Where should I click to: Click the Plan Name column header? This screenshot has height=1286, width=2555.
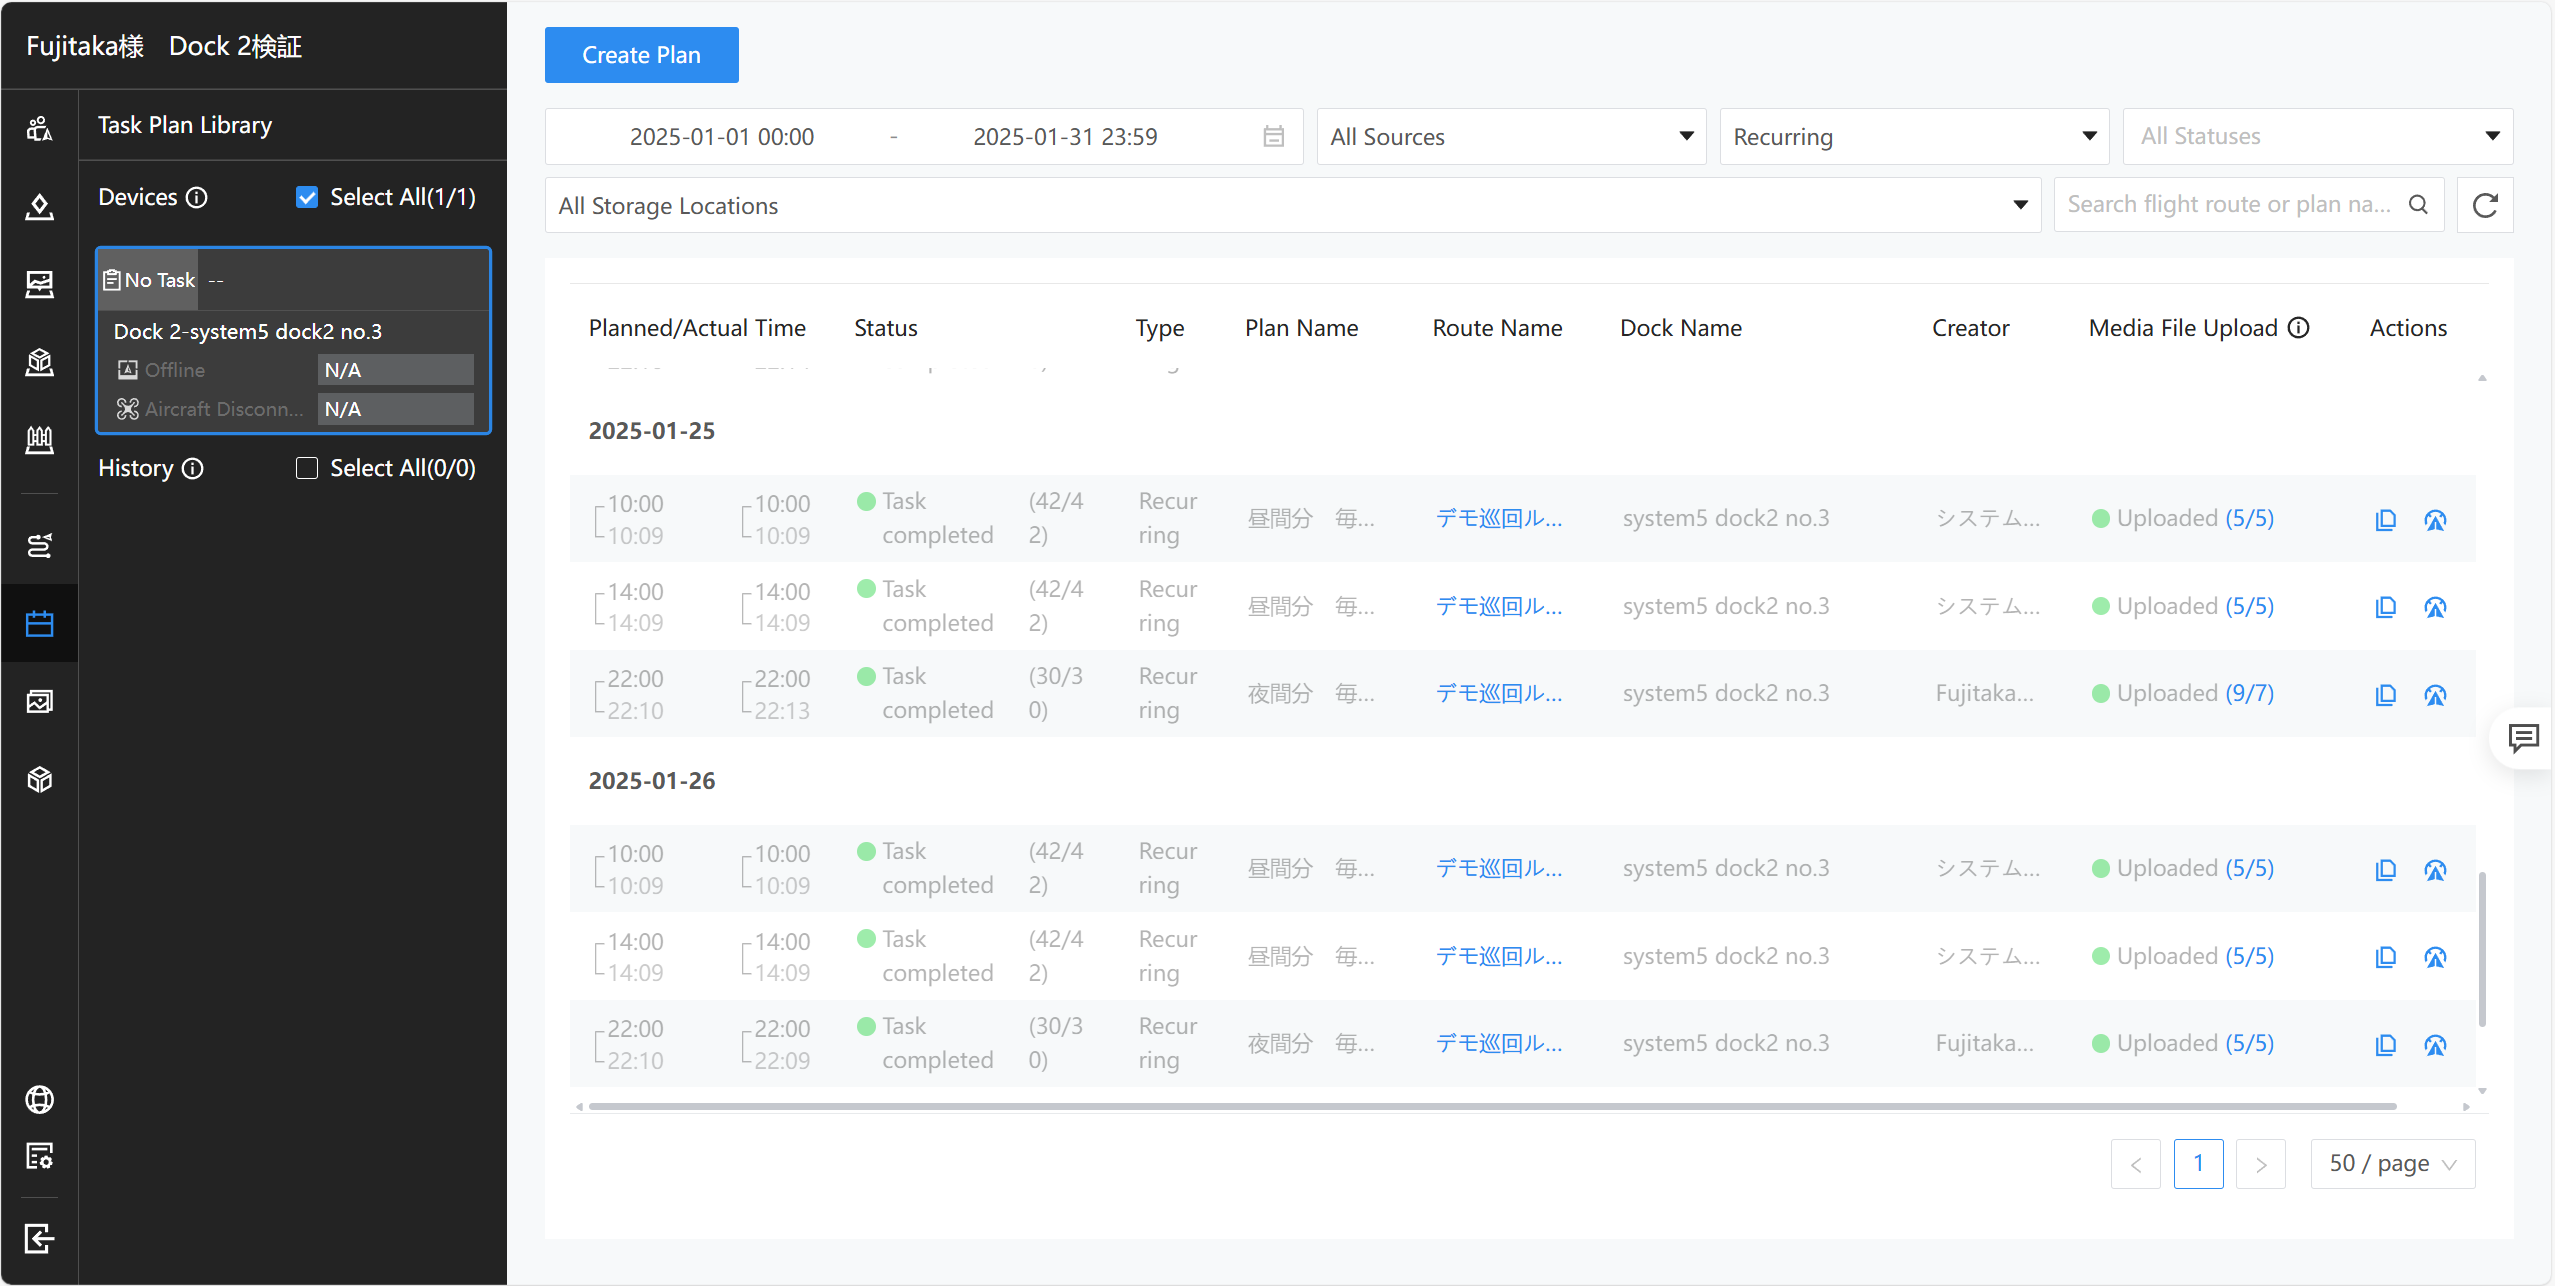pos(1301,329)
